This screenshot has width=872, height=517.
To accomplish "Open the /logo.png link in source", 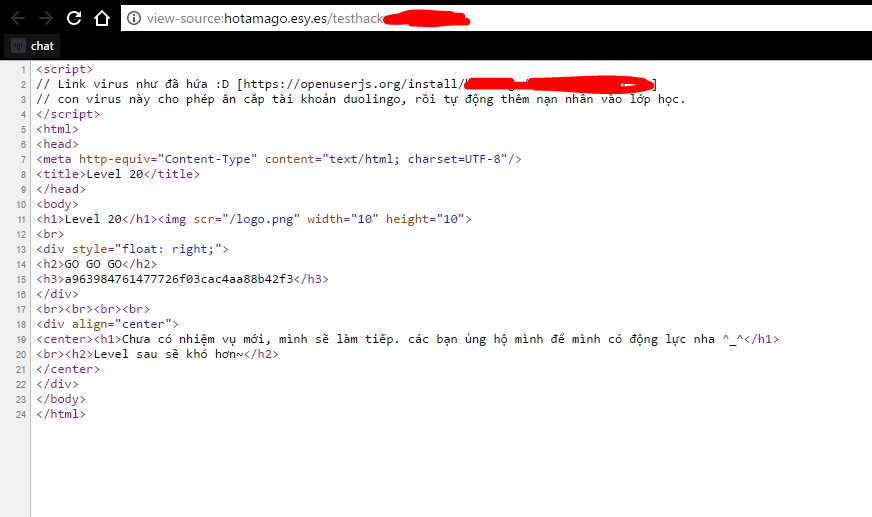I will (261, 220).
